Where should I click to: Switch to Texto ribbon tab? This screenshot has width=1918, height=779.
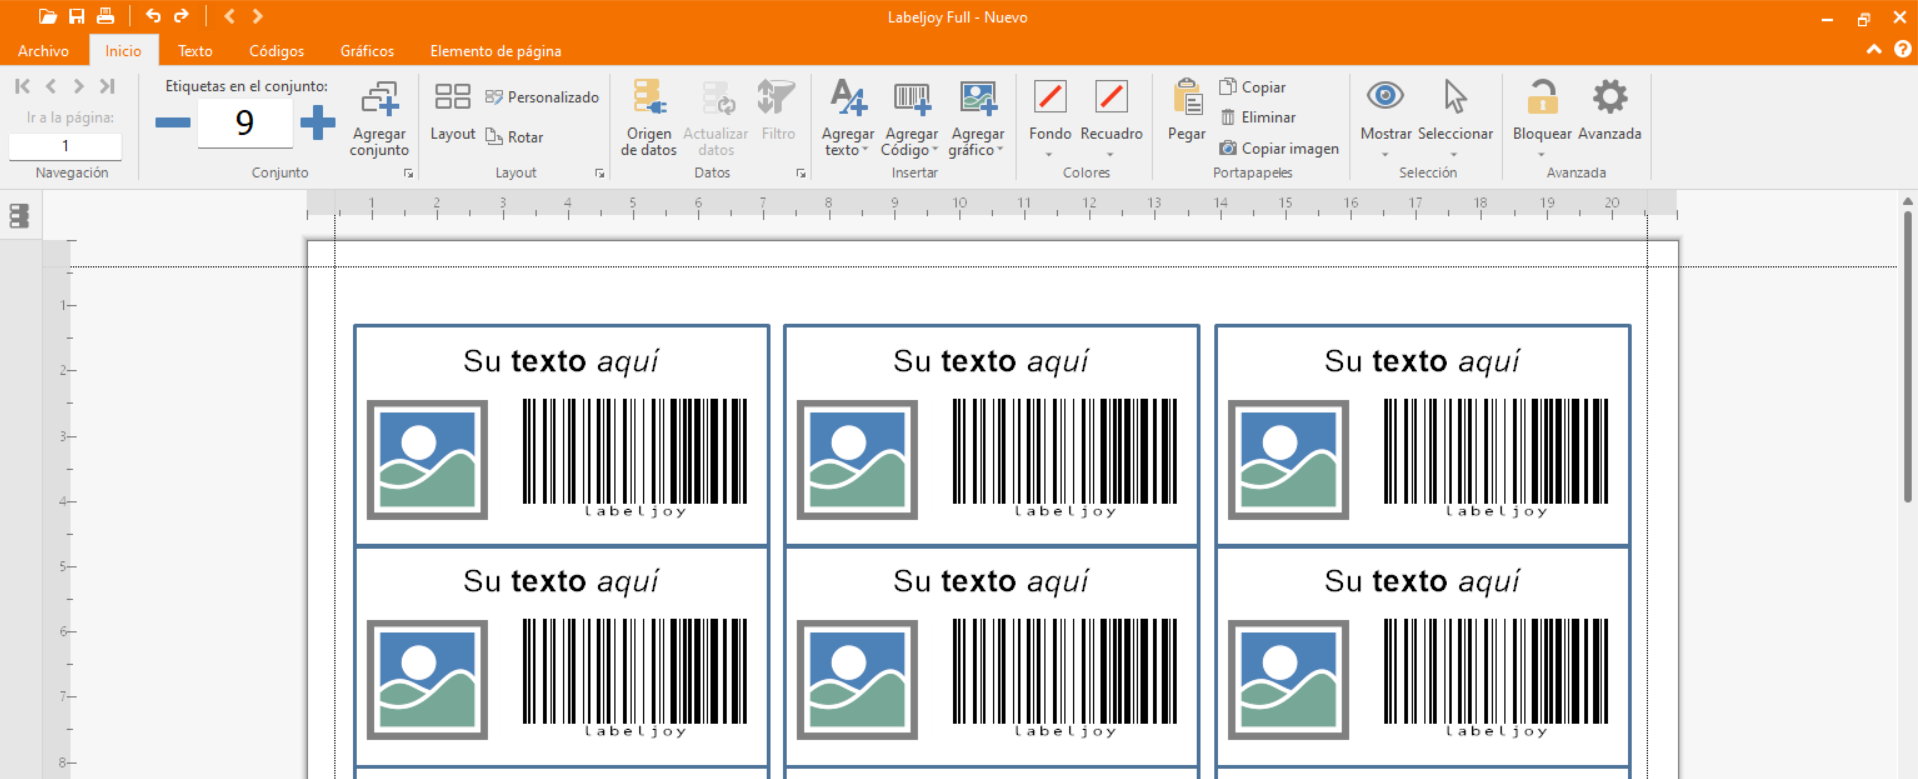(195, 51)
